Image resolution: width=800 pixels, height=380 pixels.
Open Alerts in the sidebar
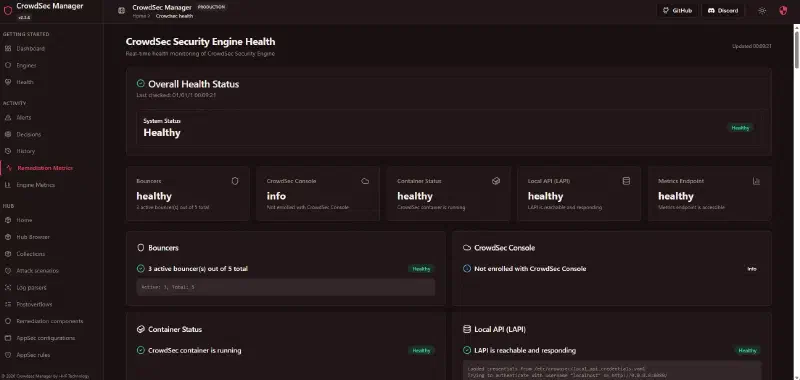point(23,117)
